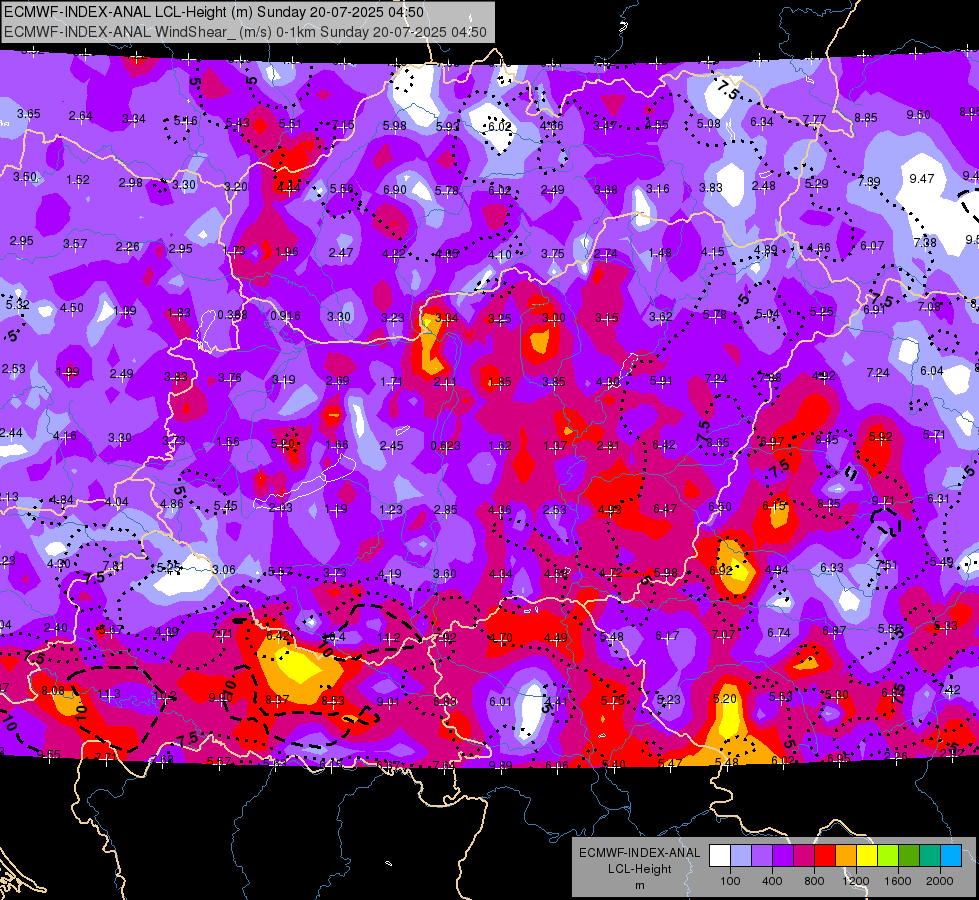Click the wind shear value '1.96'

tap(287, 252)
